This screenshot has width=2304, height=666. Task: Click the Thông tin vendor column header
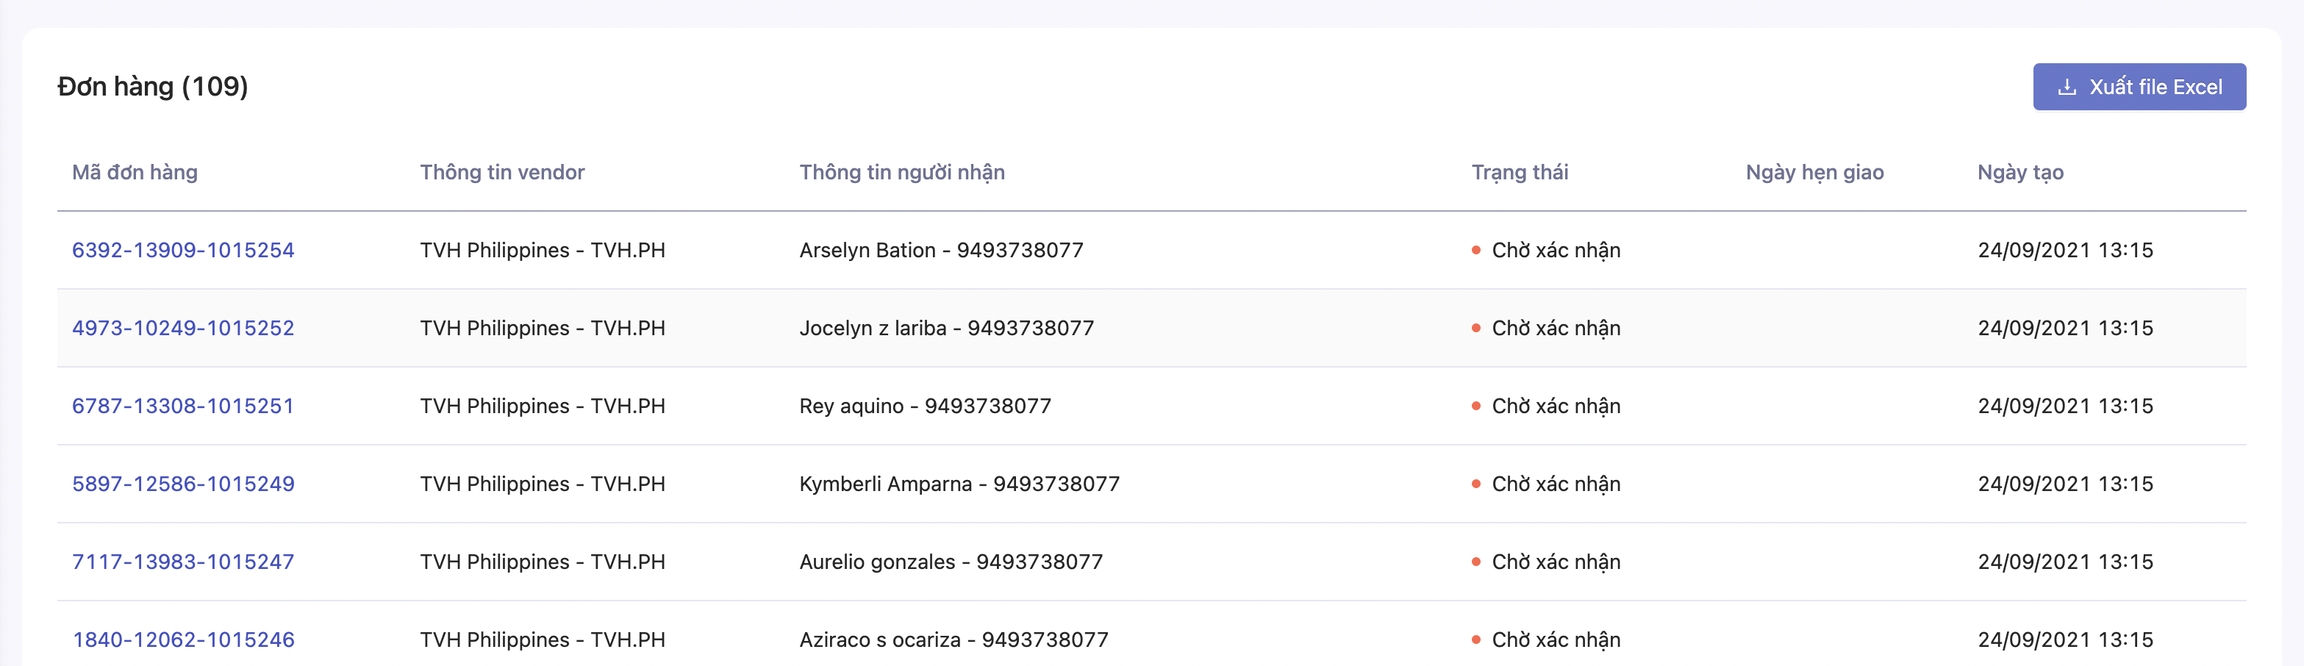click(x=502, y=172)
